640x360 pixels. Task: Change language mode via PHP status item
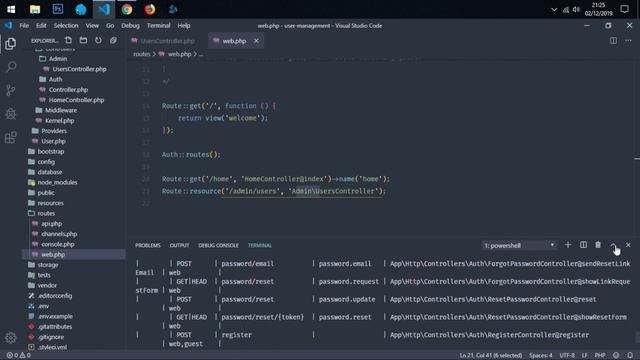[600, 356]
